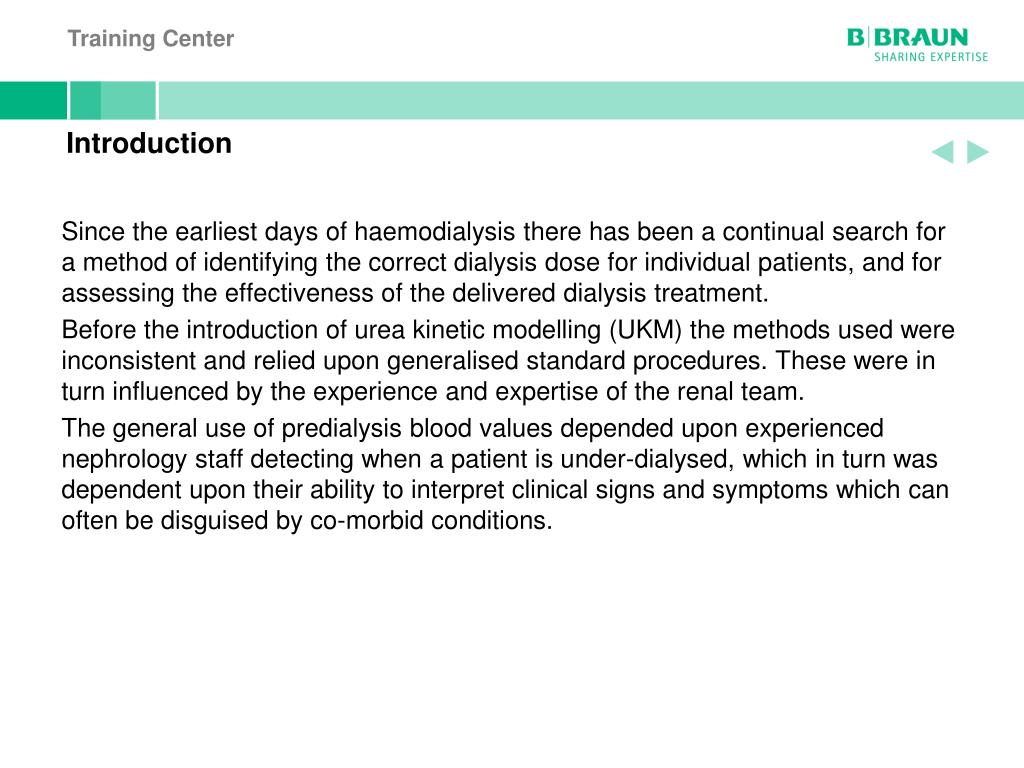1024x768 pixels.
Task: Click the darkest green banner block
Action: tap(33, 101)
